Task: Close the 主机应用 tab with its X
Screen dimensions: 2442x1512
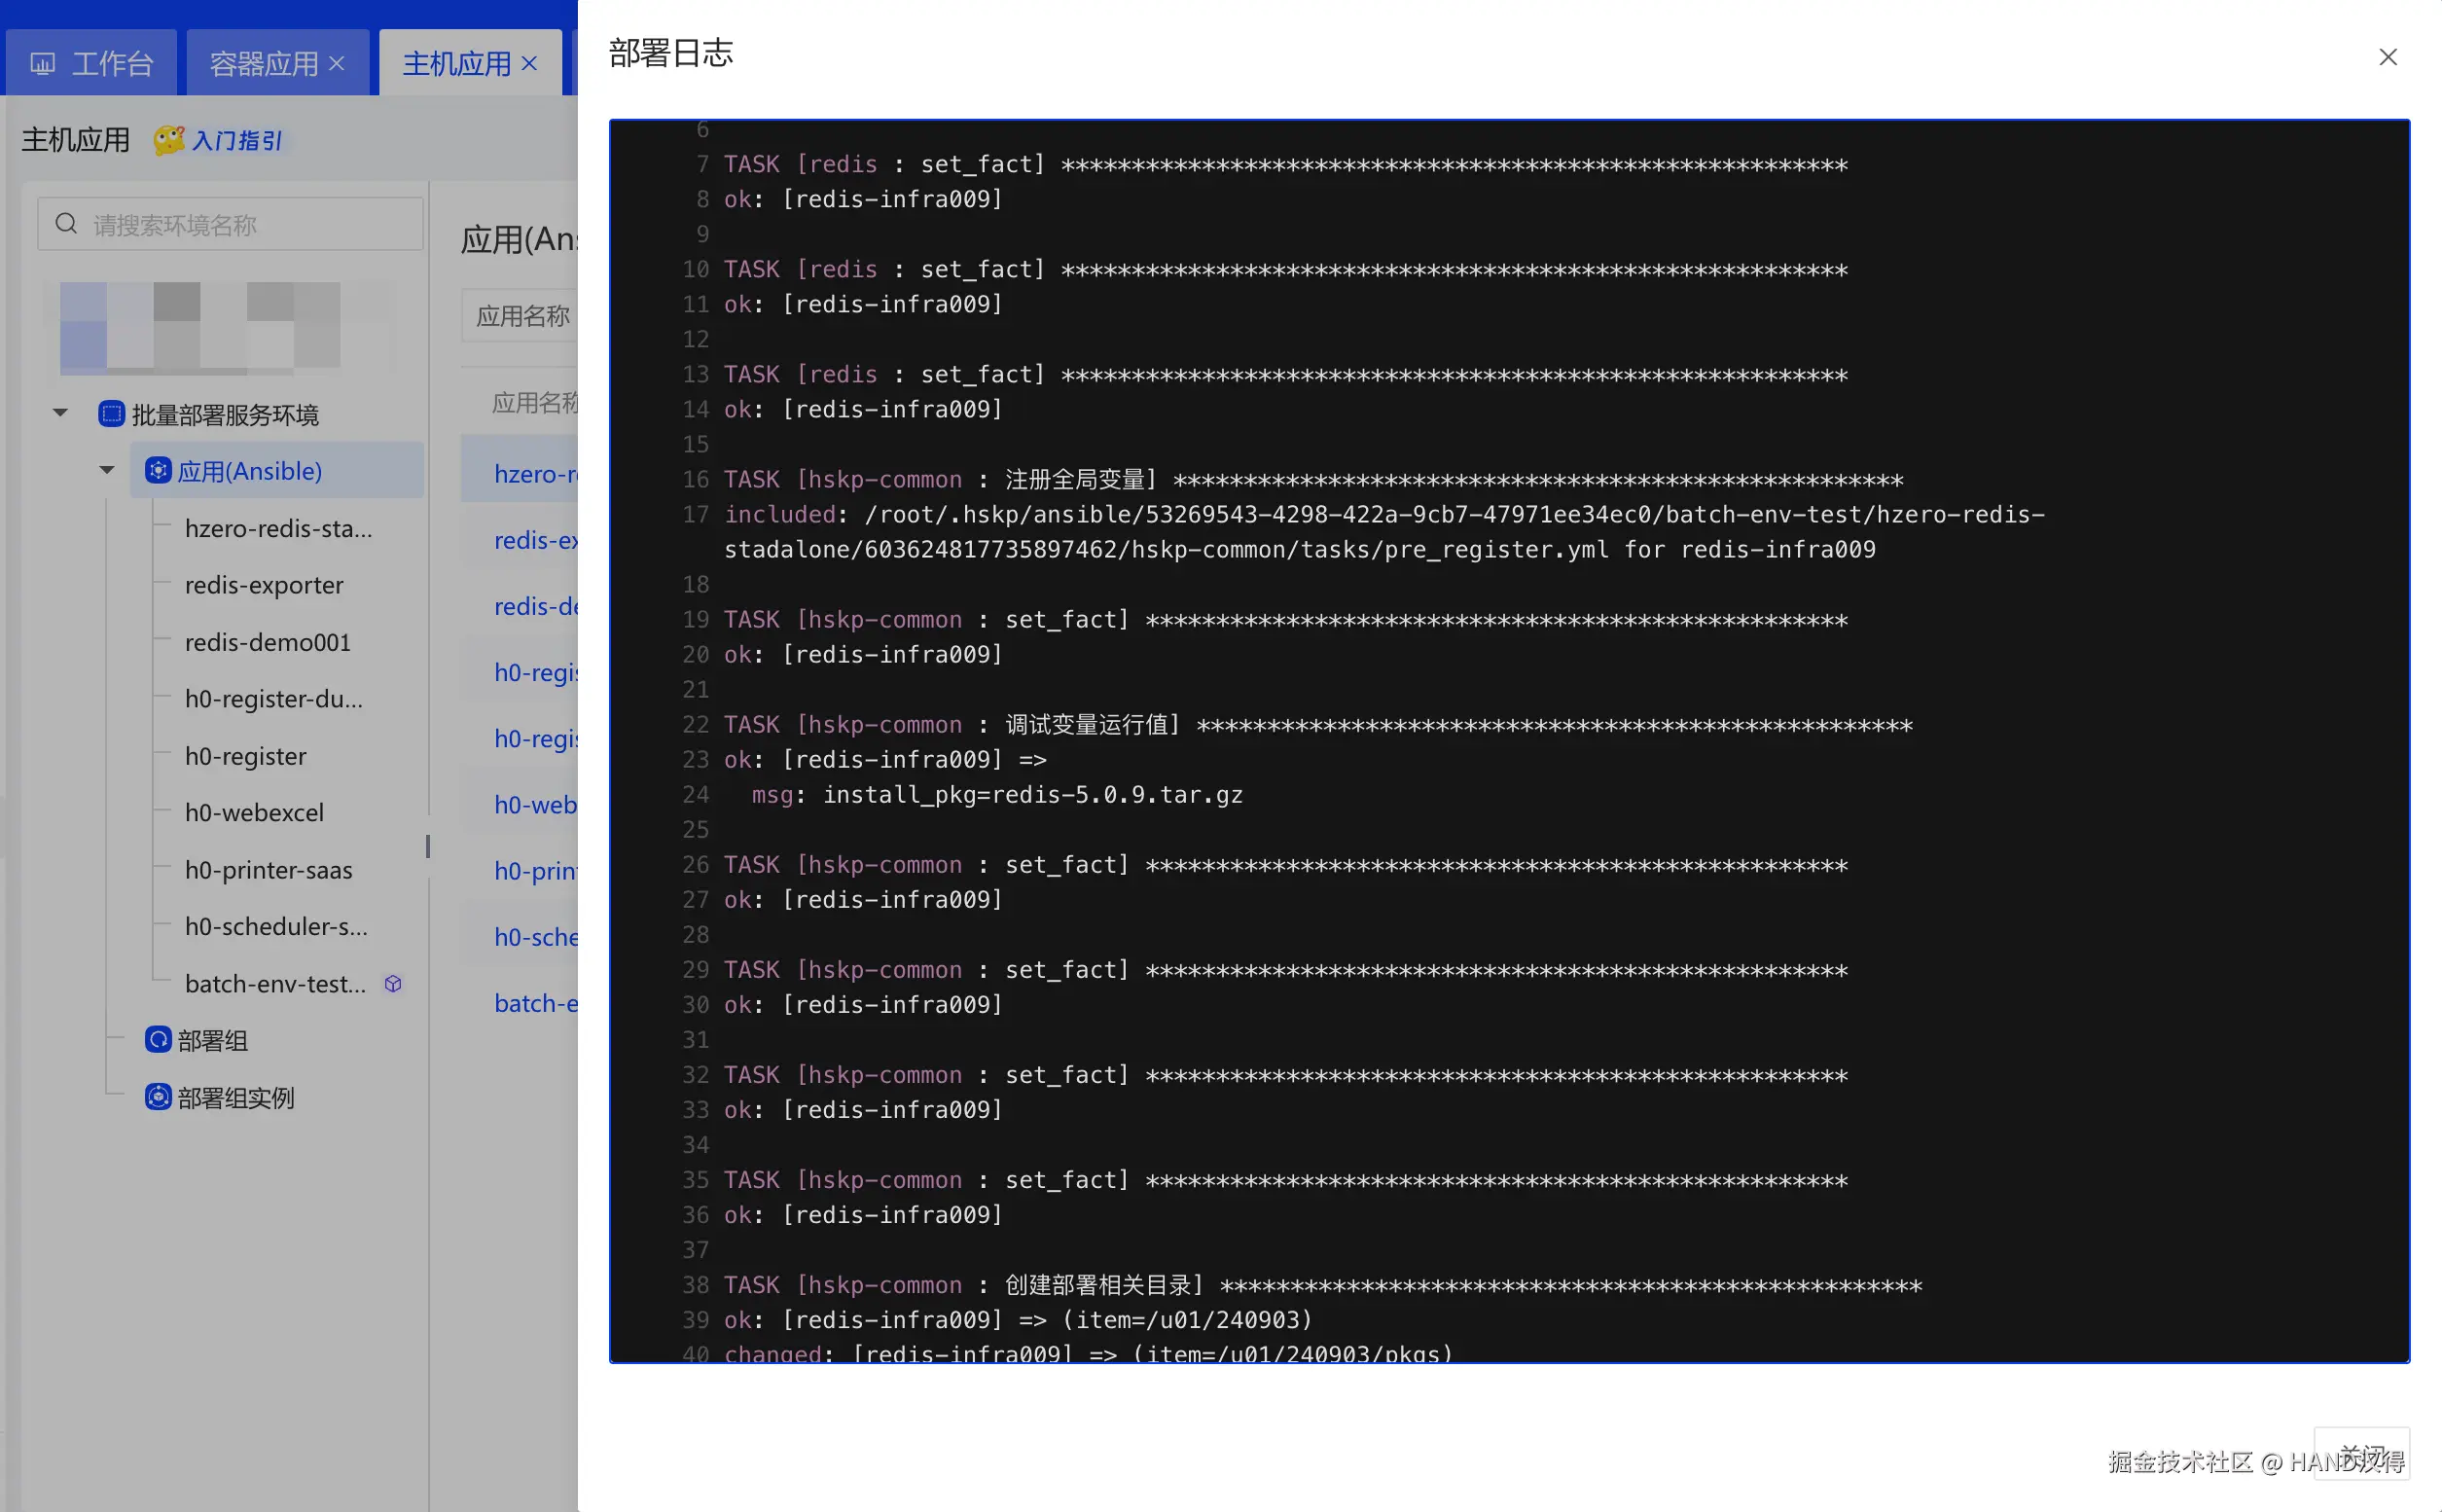Action: coord(530,64)
